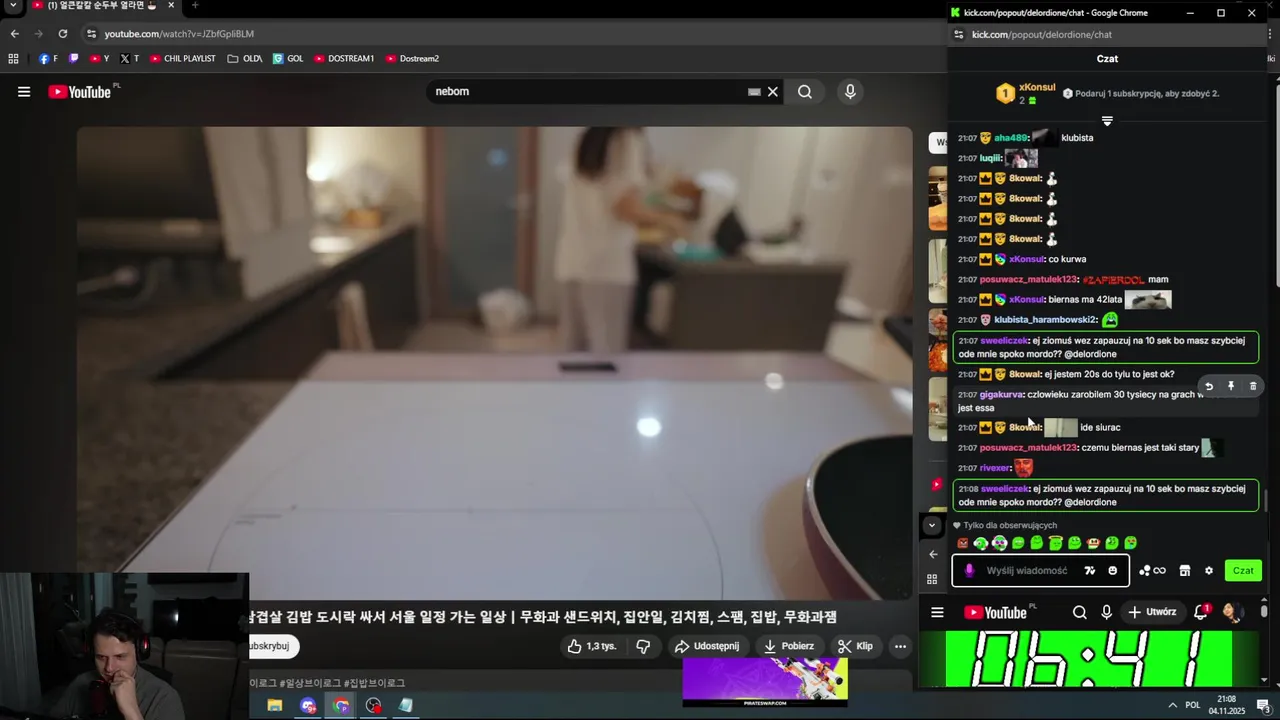Open a new browser tab with plus
1280x720 pixels.
pyautogui.click(x=195, y=5)
